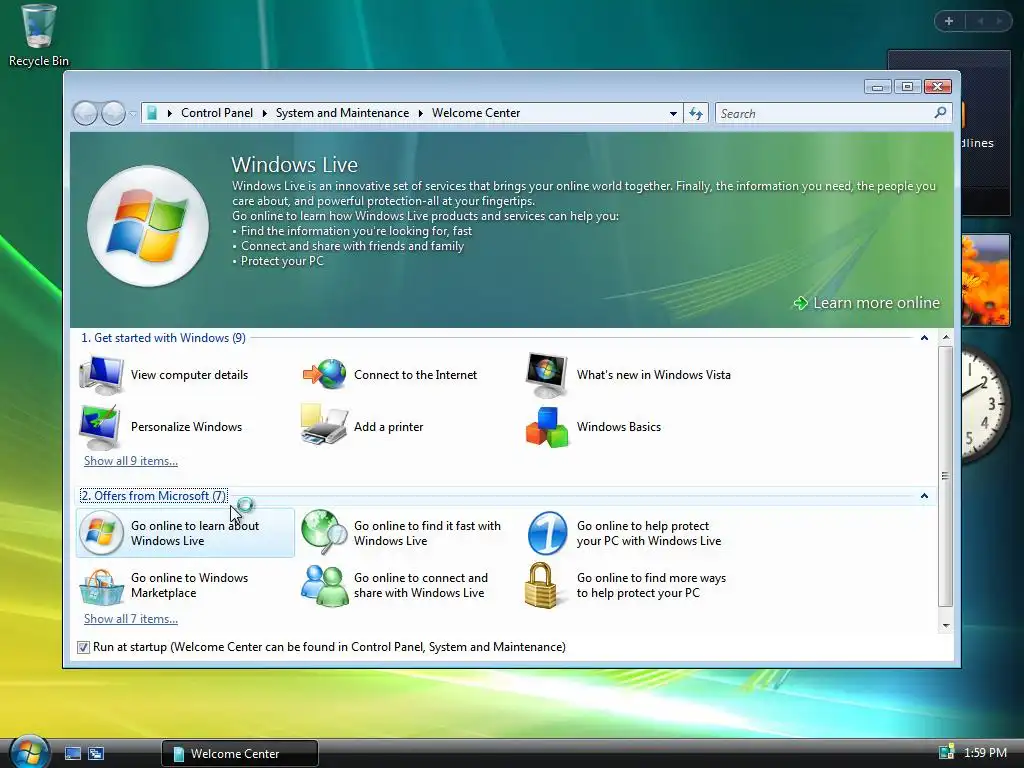
Task: Click the analog clock gadget in the sidebar
Action: pos(985,405)
